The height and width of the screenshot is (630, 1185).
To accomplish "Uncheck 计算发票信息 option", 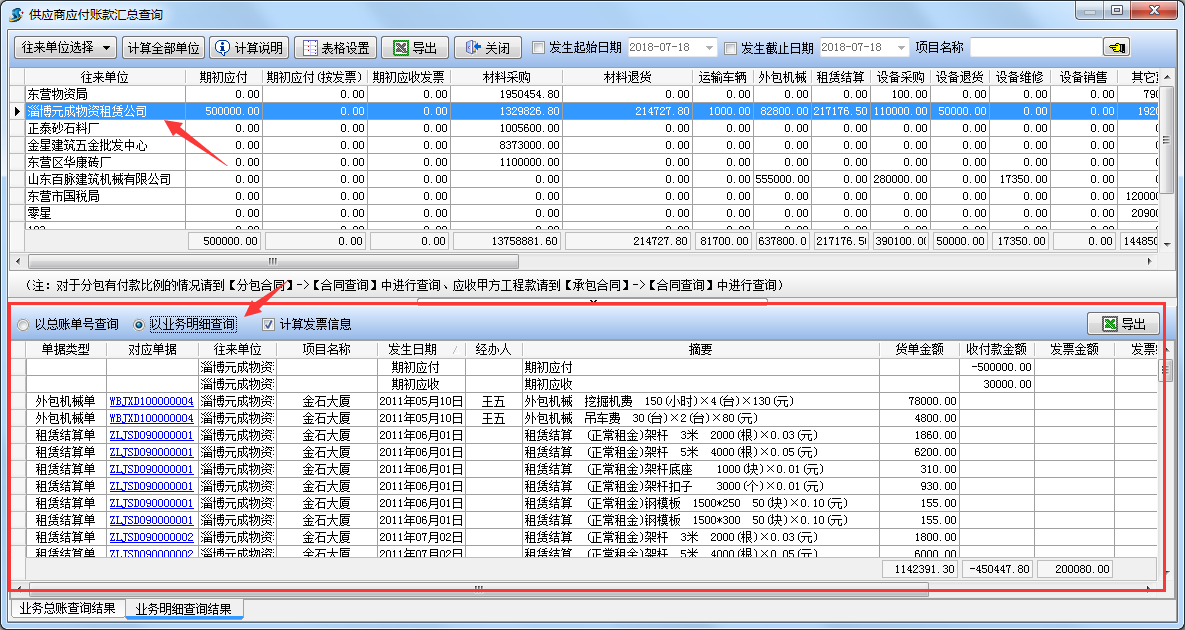I will [266, 323].
